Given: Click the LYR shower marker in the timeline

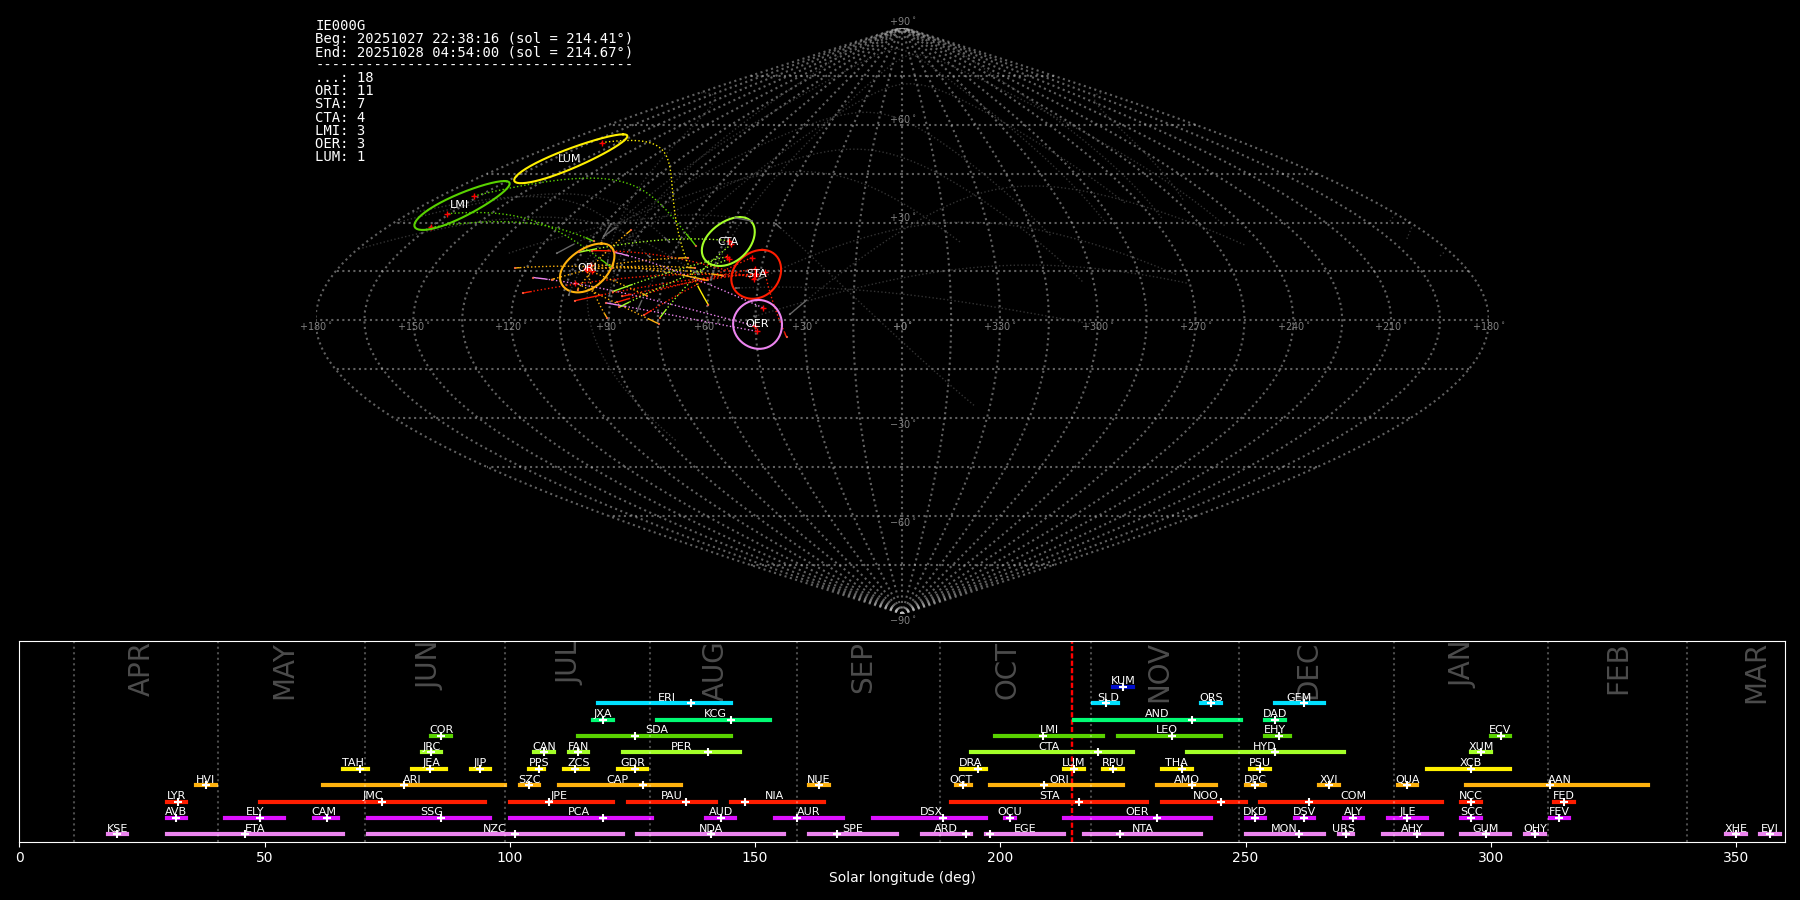Looking at the screenshot, I should pyautogui.click(x=177, y=801).
